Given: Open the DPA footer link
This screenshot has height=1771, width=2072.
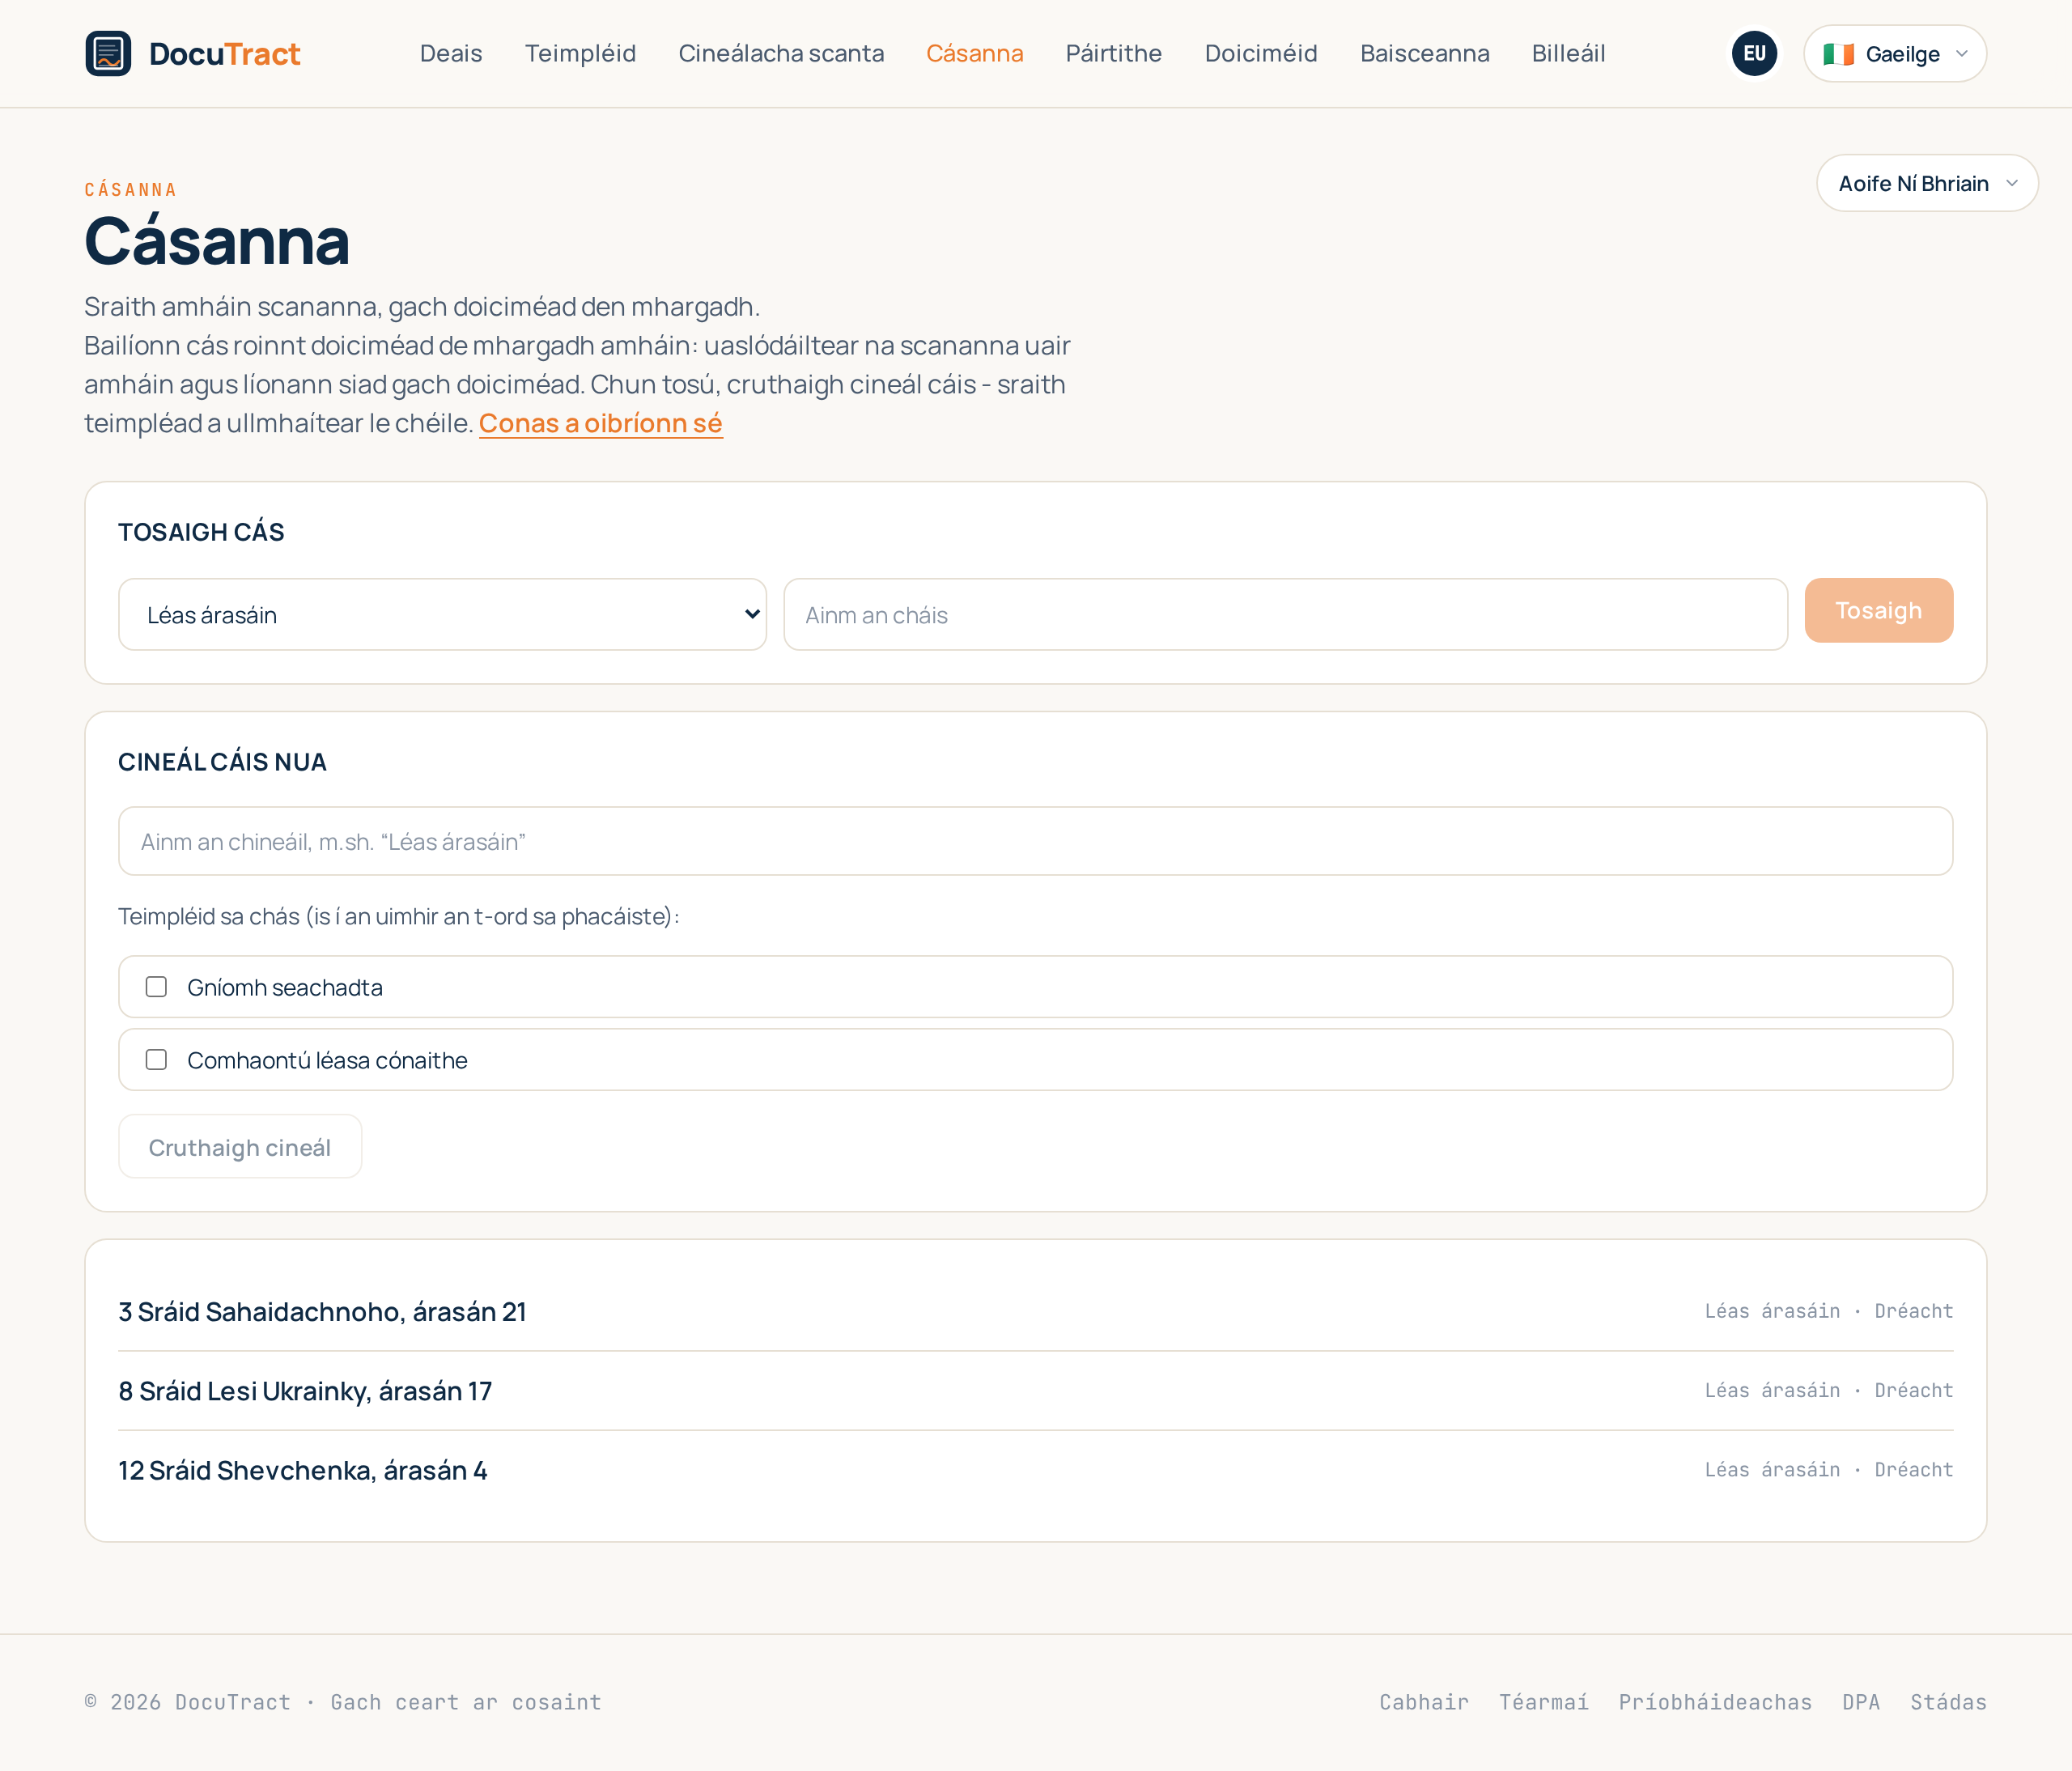Looking at the screenshot, I should tap(1861, 1702).
